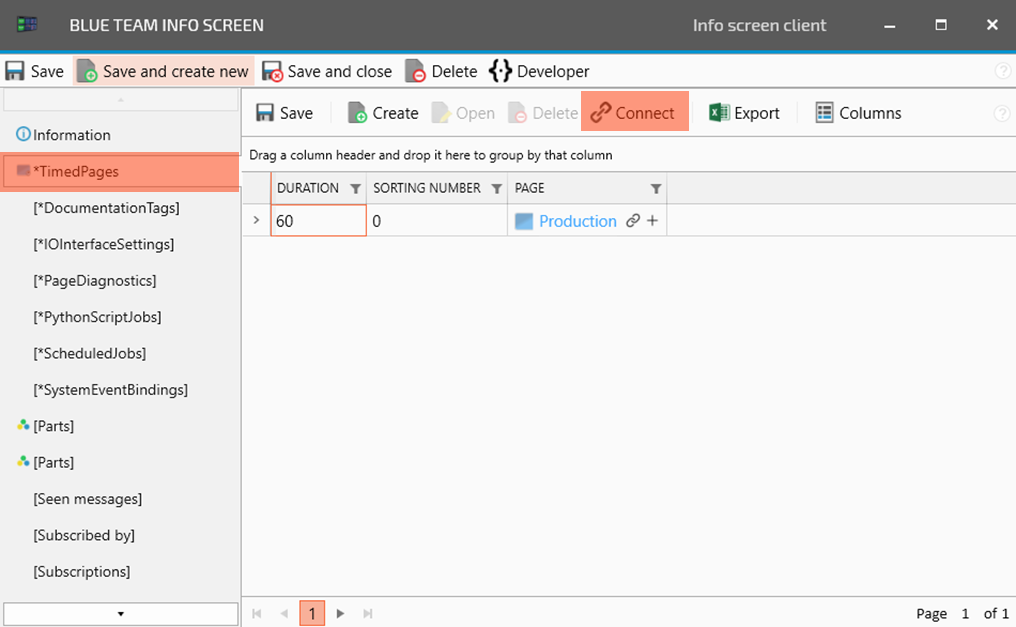Screen dimensions: 1016x627
Task: Open dropdown at bottom of sidebar
Action: (x=120, y=614)
